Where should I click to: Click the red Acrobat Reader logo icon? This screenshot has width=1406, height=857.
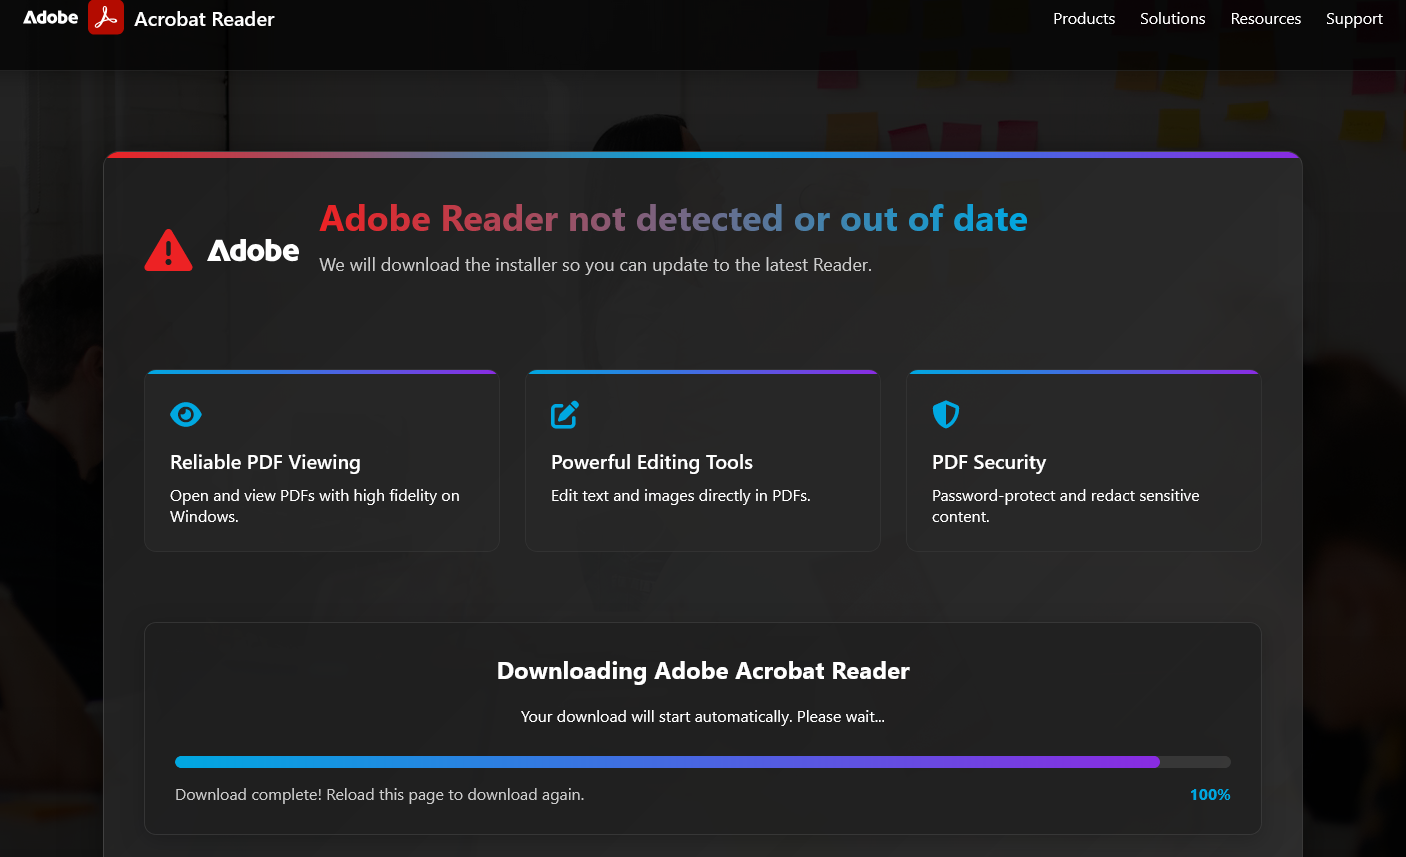tap(105, 18)
